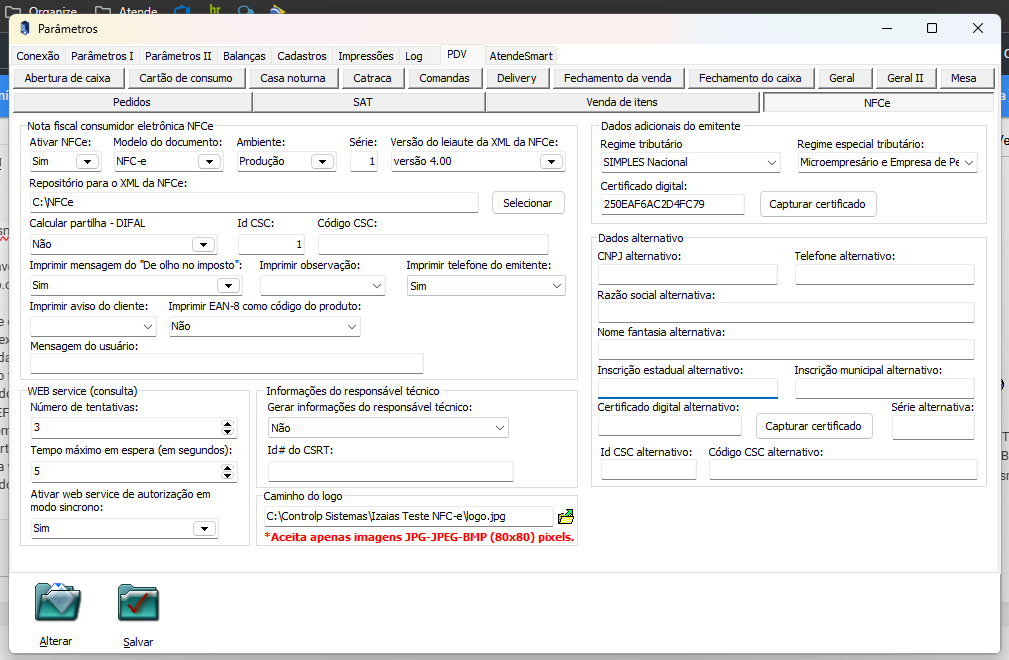Open the Cadastros tab
Viewport: 1009px width, 660px height.
point(302,56)
